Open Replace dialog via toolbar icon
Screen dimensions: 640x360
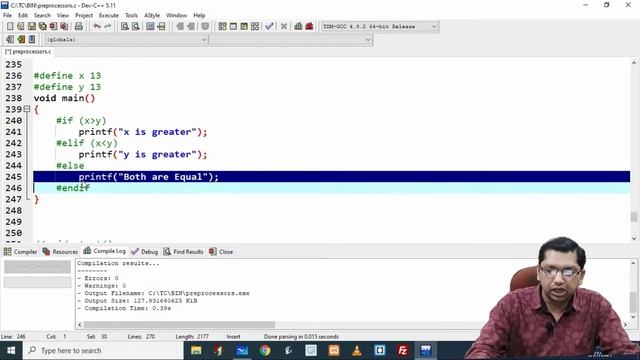pyautogui.click(x=136, y=27)
